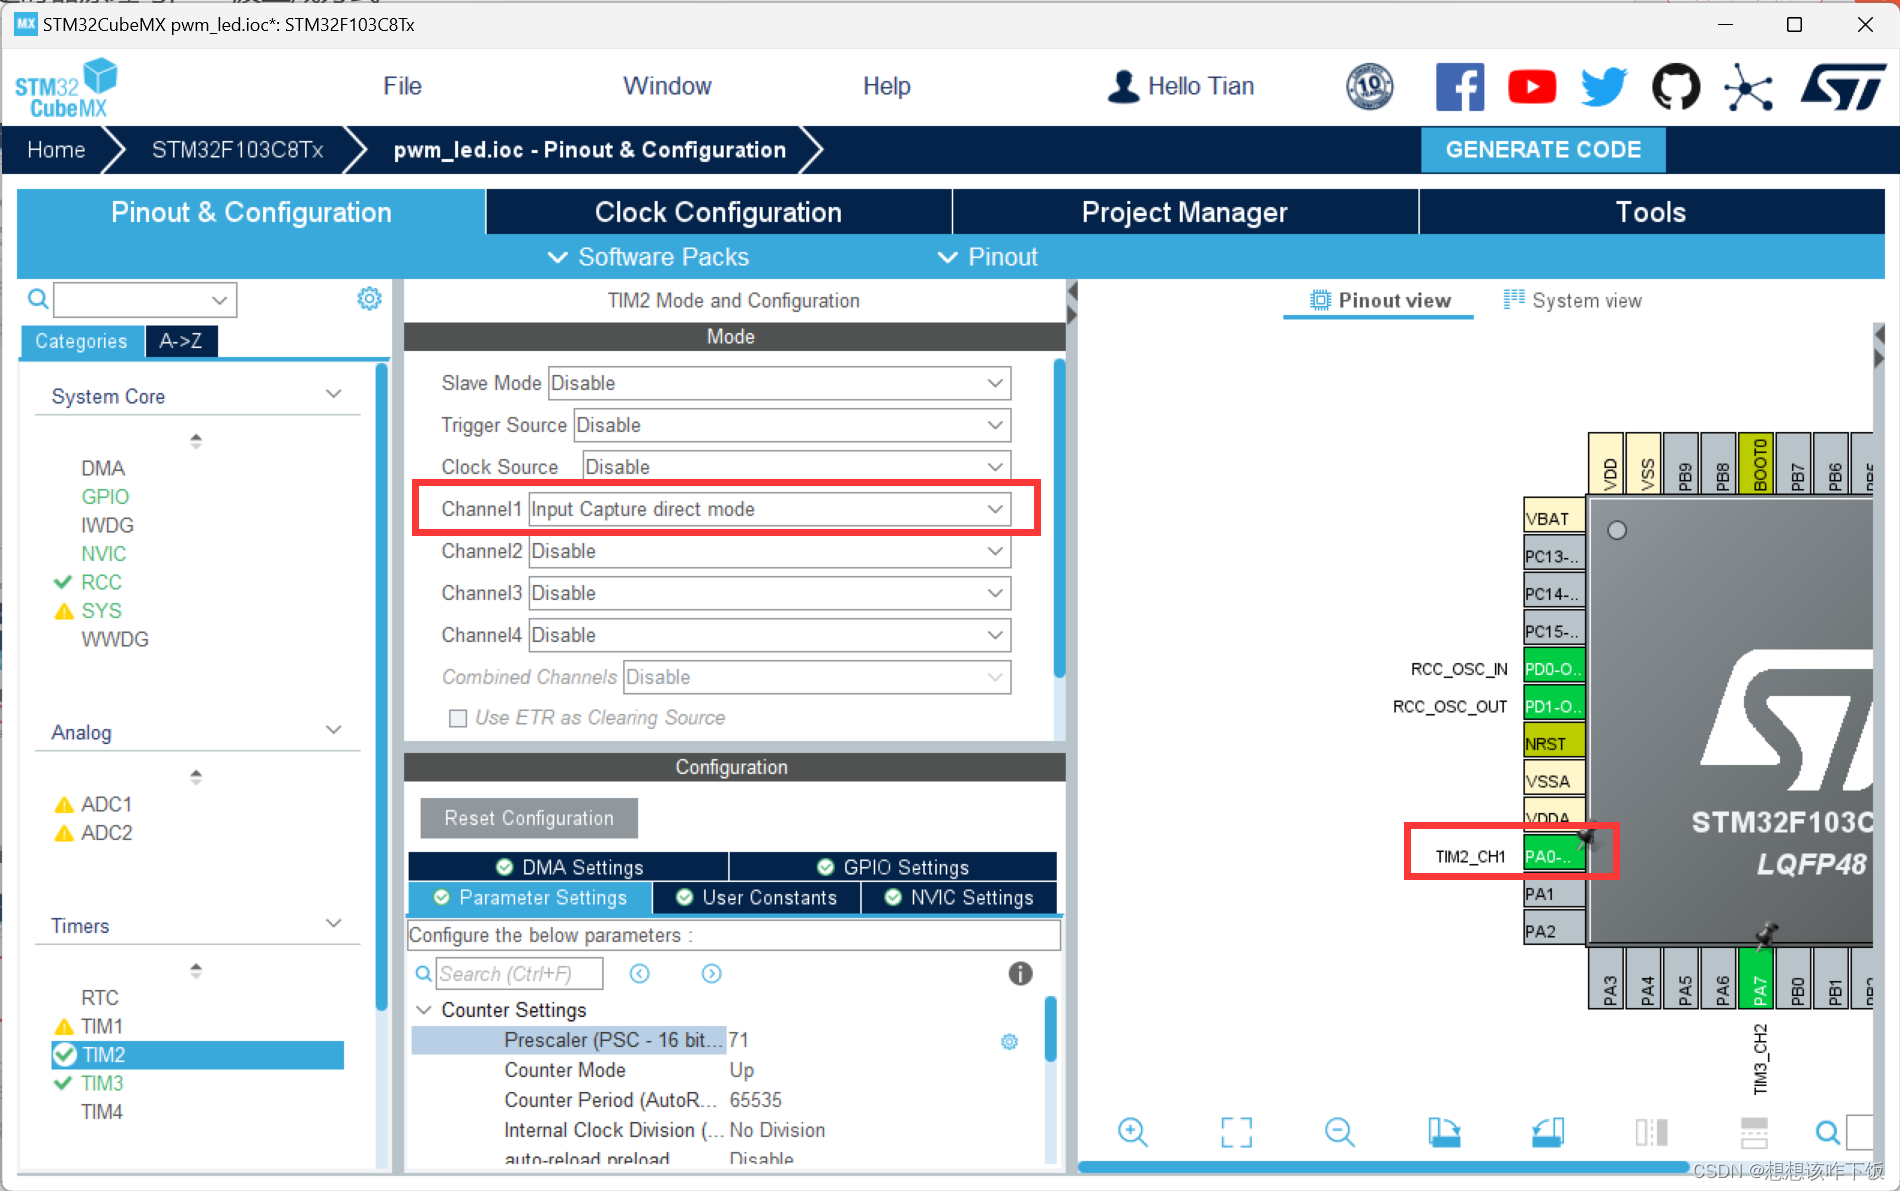Open the Channel3 dropdown
The image size is (1900, 1191).
(769, 593)
